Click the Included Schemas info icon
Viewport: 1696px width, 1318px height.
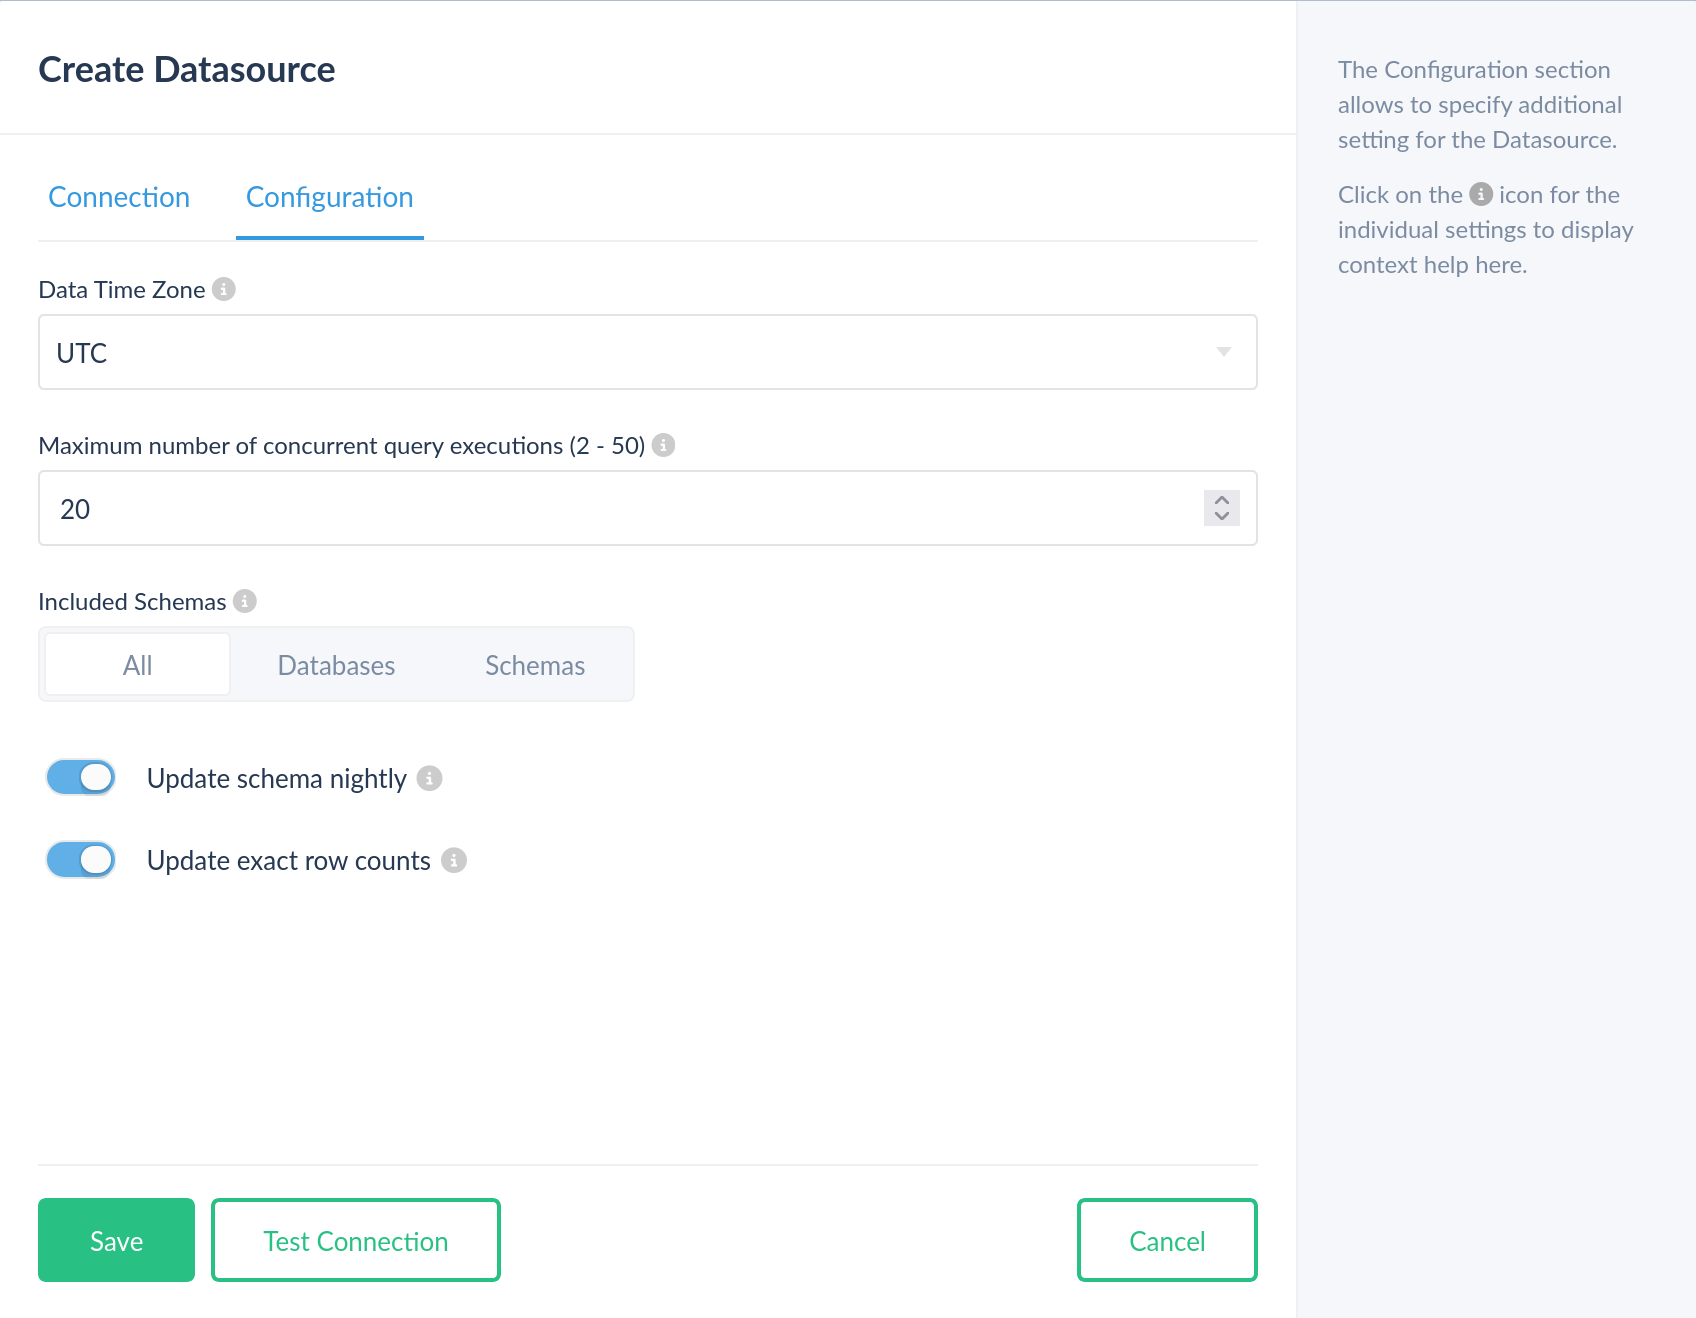[245, 601]
